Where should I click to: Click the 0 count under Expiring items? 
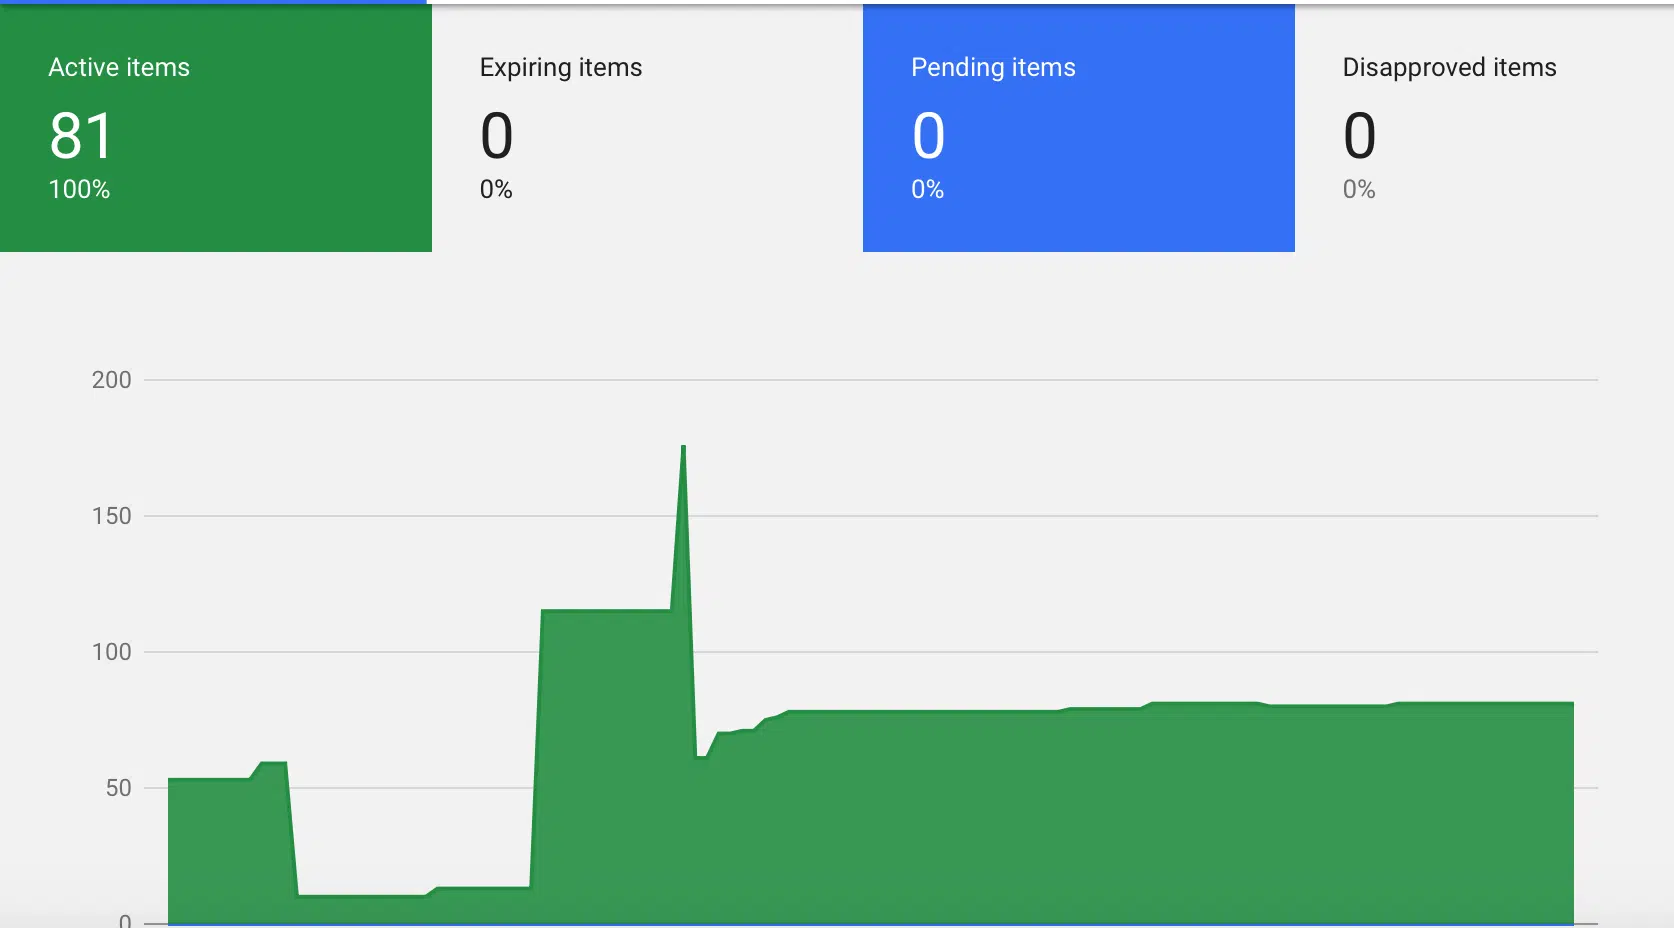tap(497, 136)
